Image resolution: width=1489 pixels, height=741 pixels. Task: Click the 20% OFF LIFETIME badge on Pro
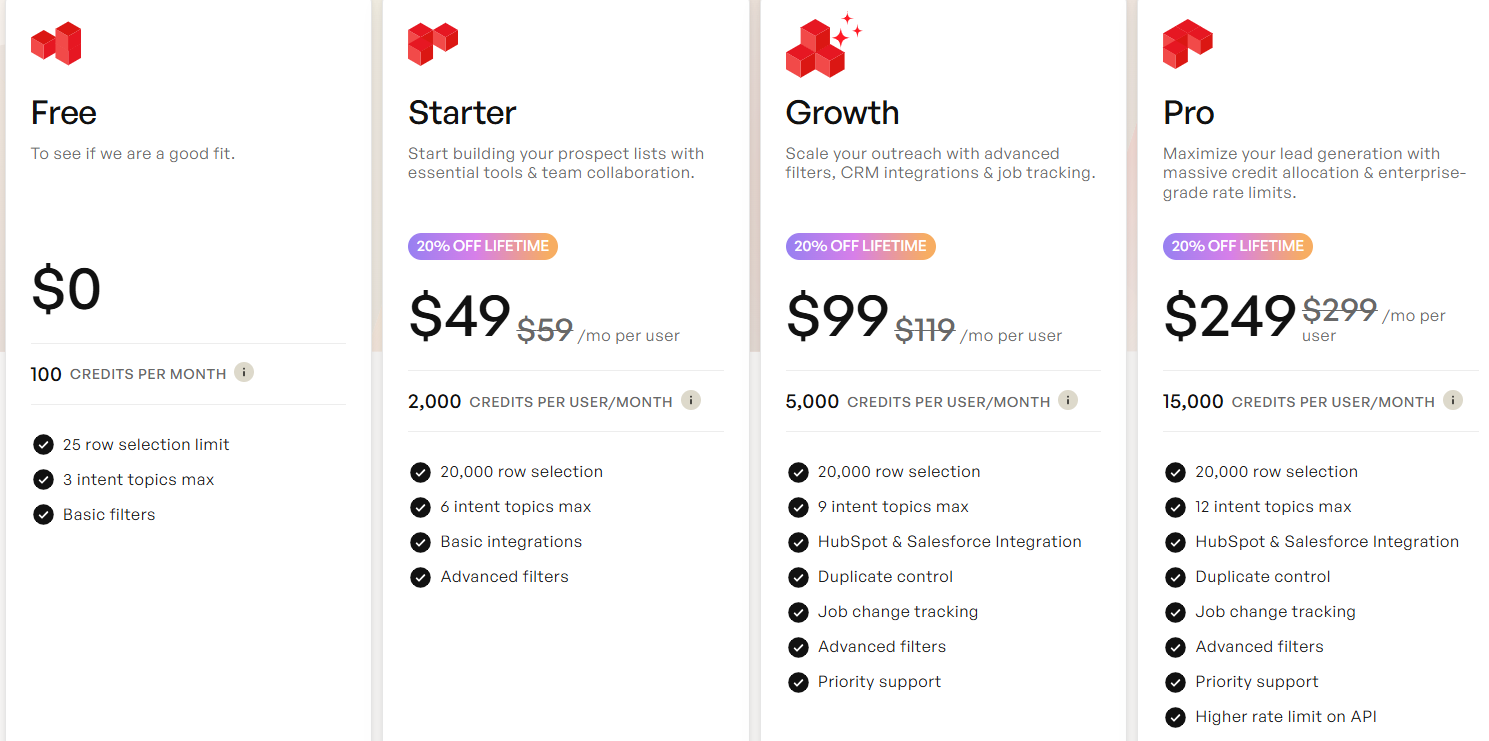(x=1237, y=246)
